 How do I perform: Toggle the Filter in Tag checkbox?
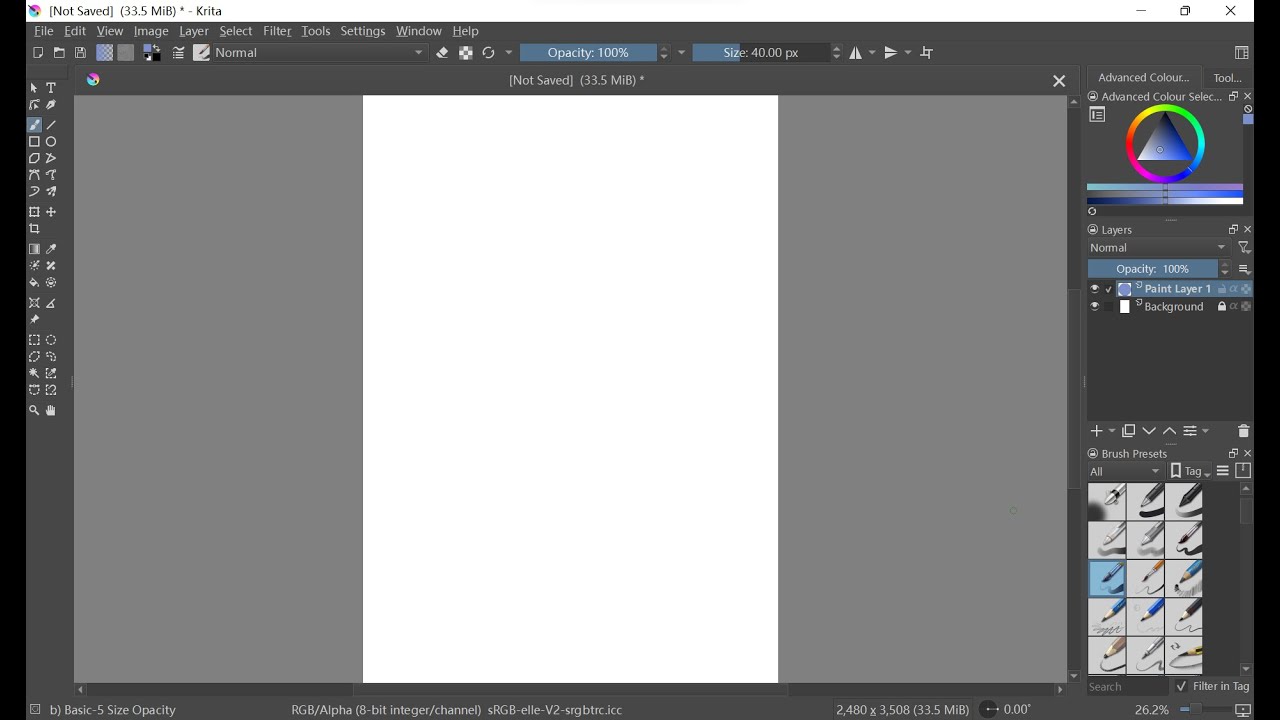click(x=1182, y=687)
